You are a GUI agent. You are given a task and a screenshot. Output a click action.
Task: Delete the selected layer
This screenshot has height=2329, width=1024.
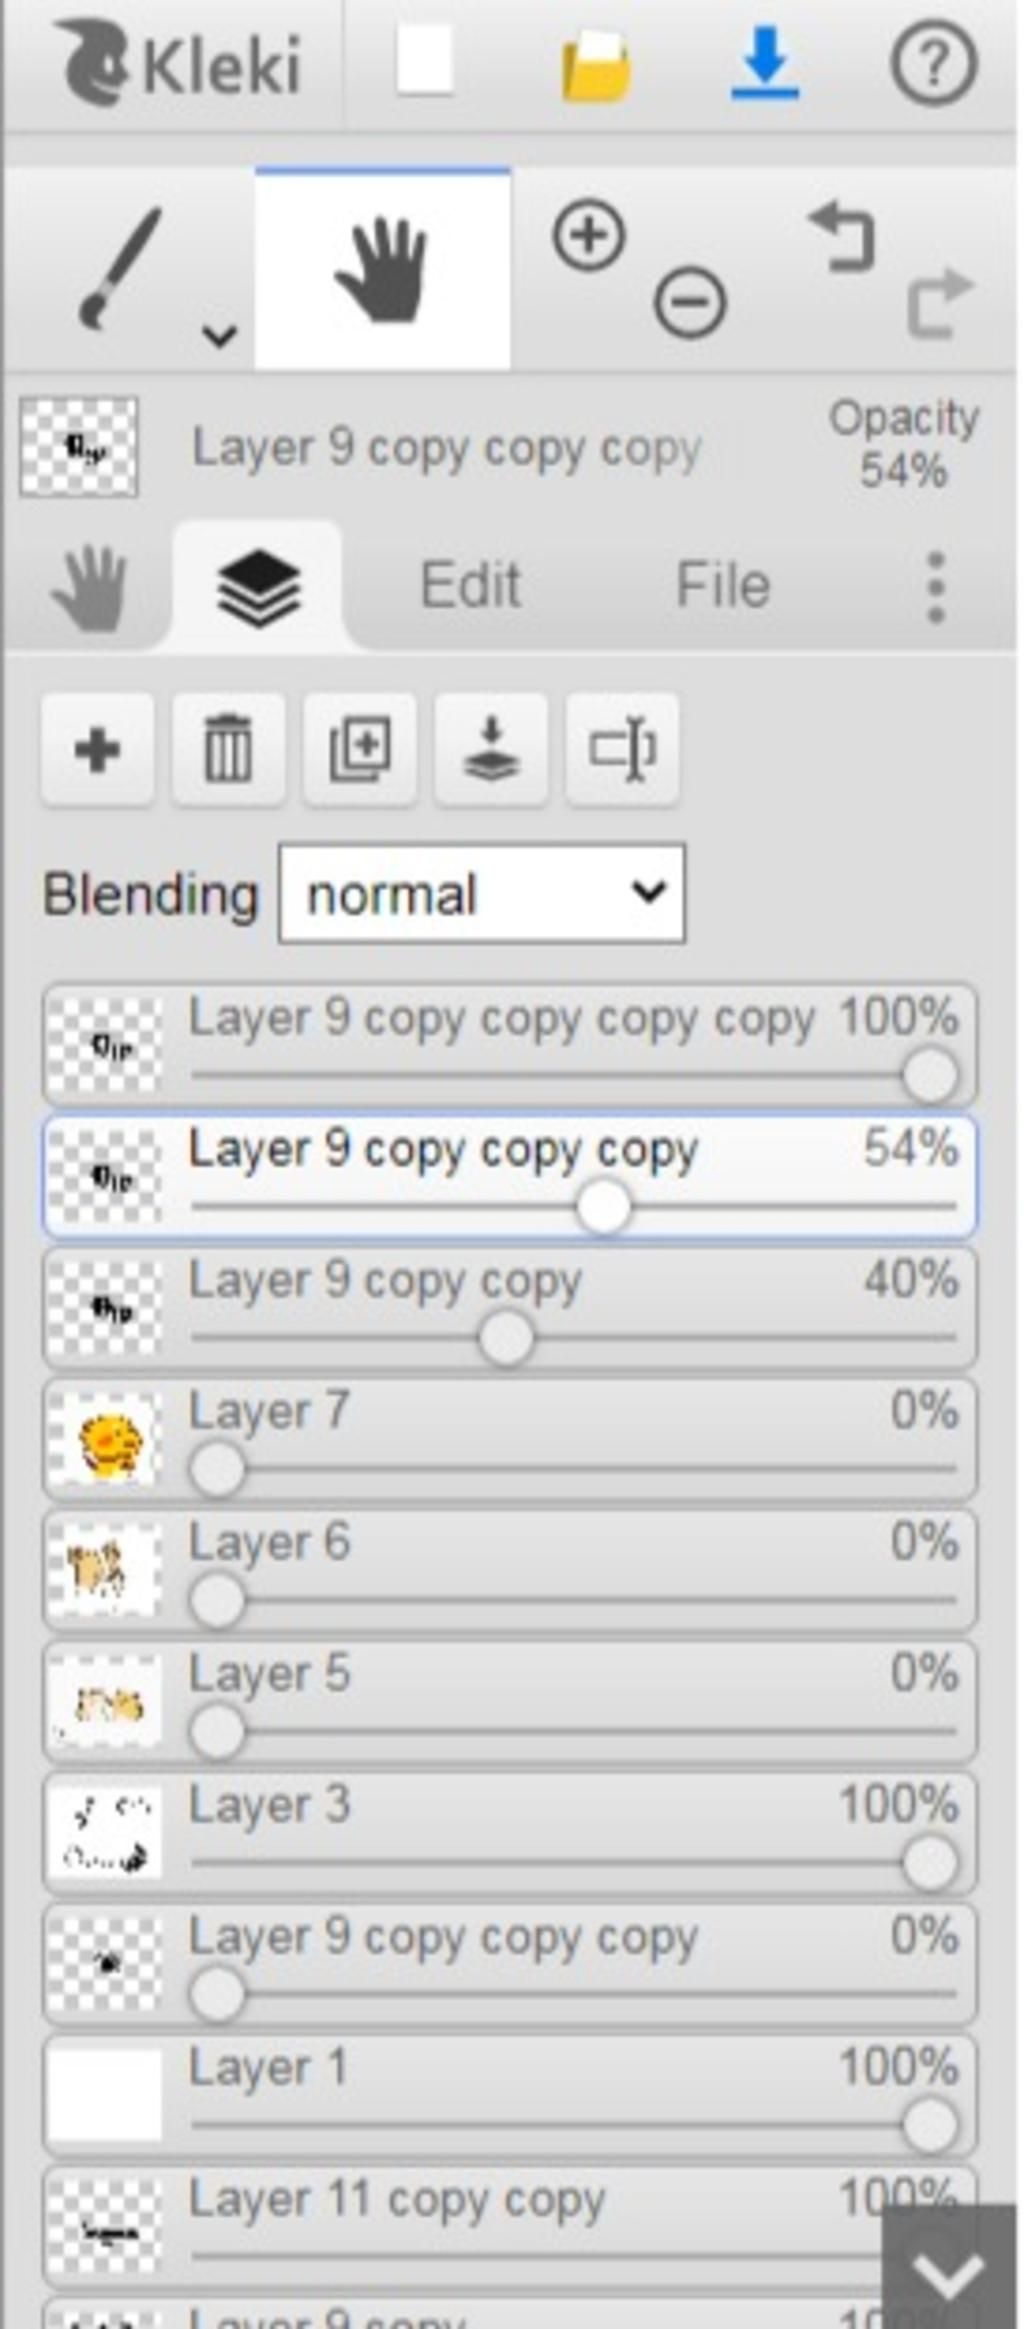(228, 749)
